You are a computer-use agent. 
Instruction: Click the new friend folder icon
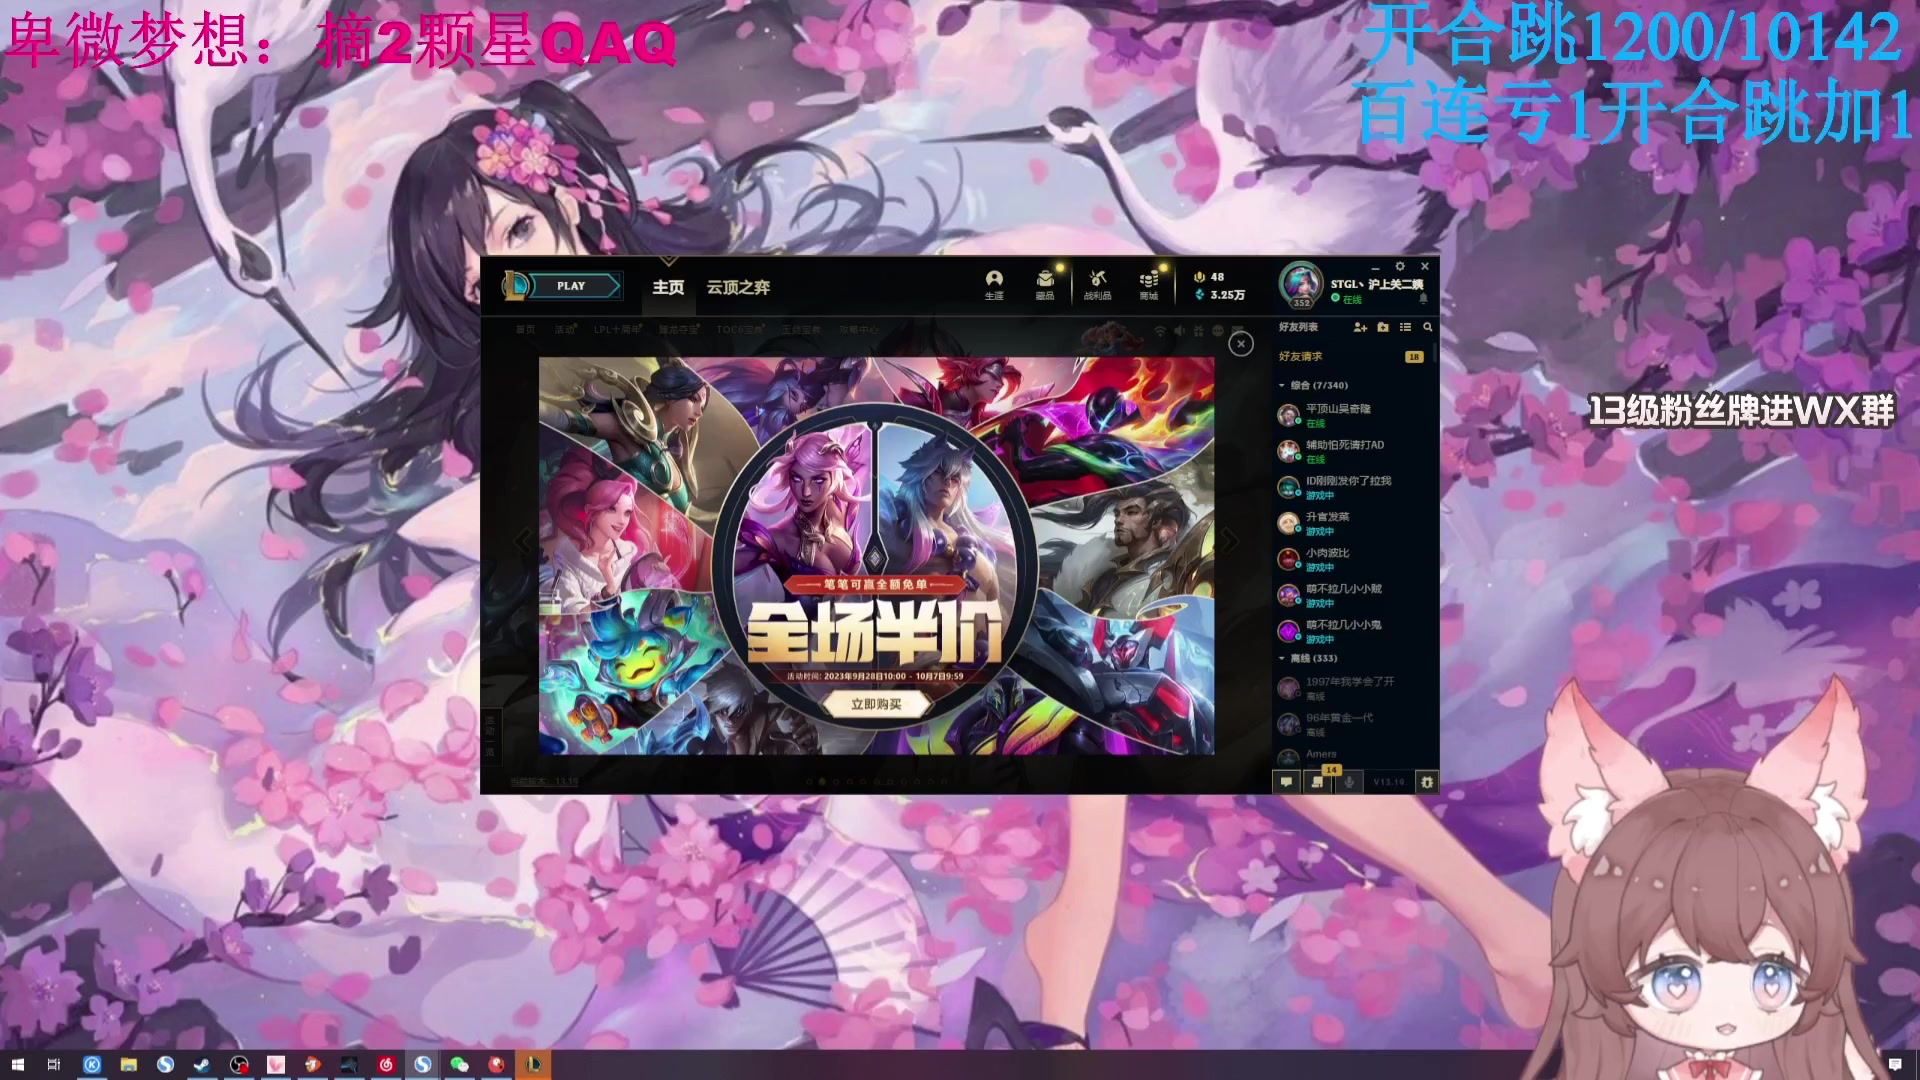(x=1383, y=327)
